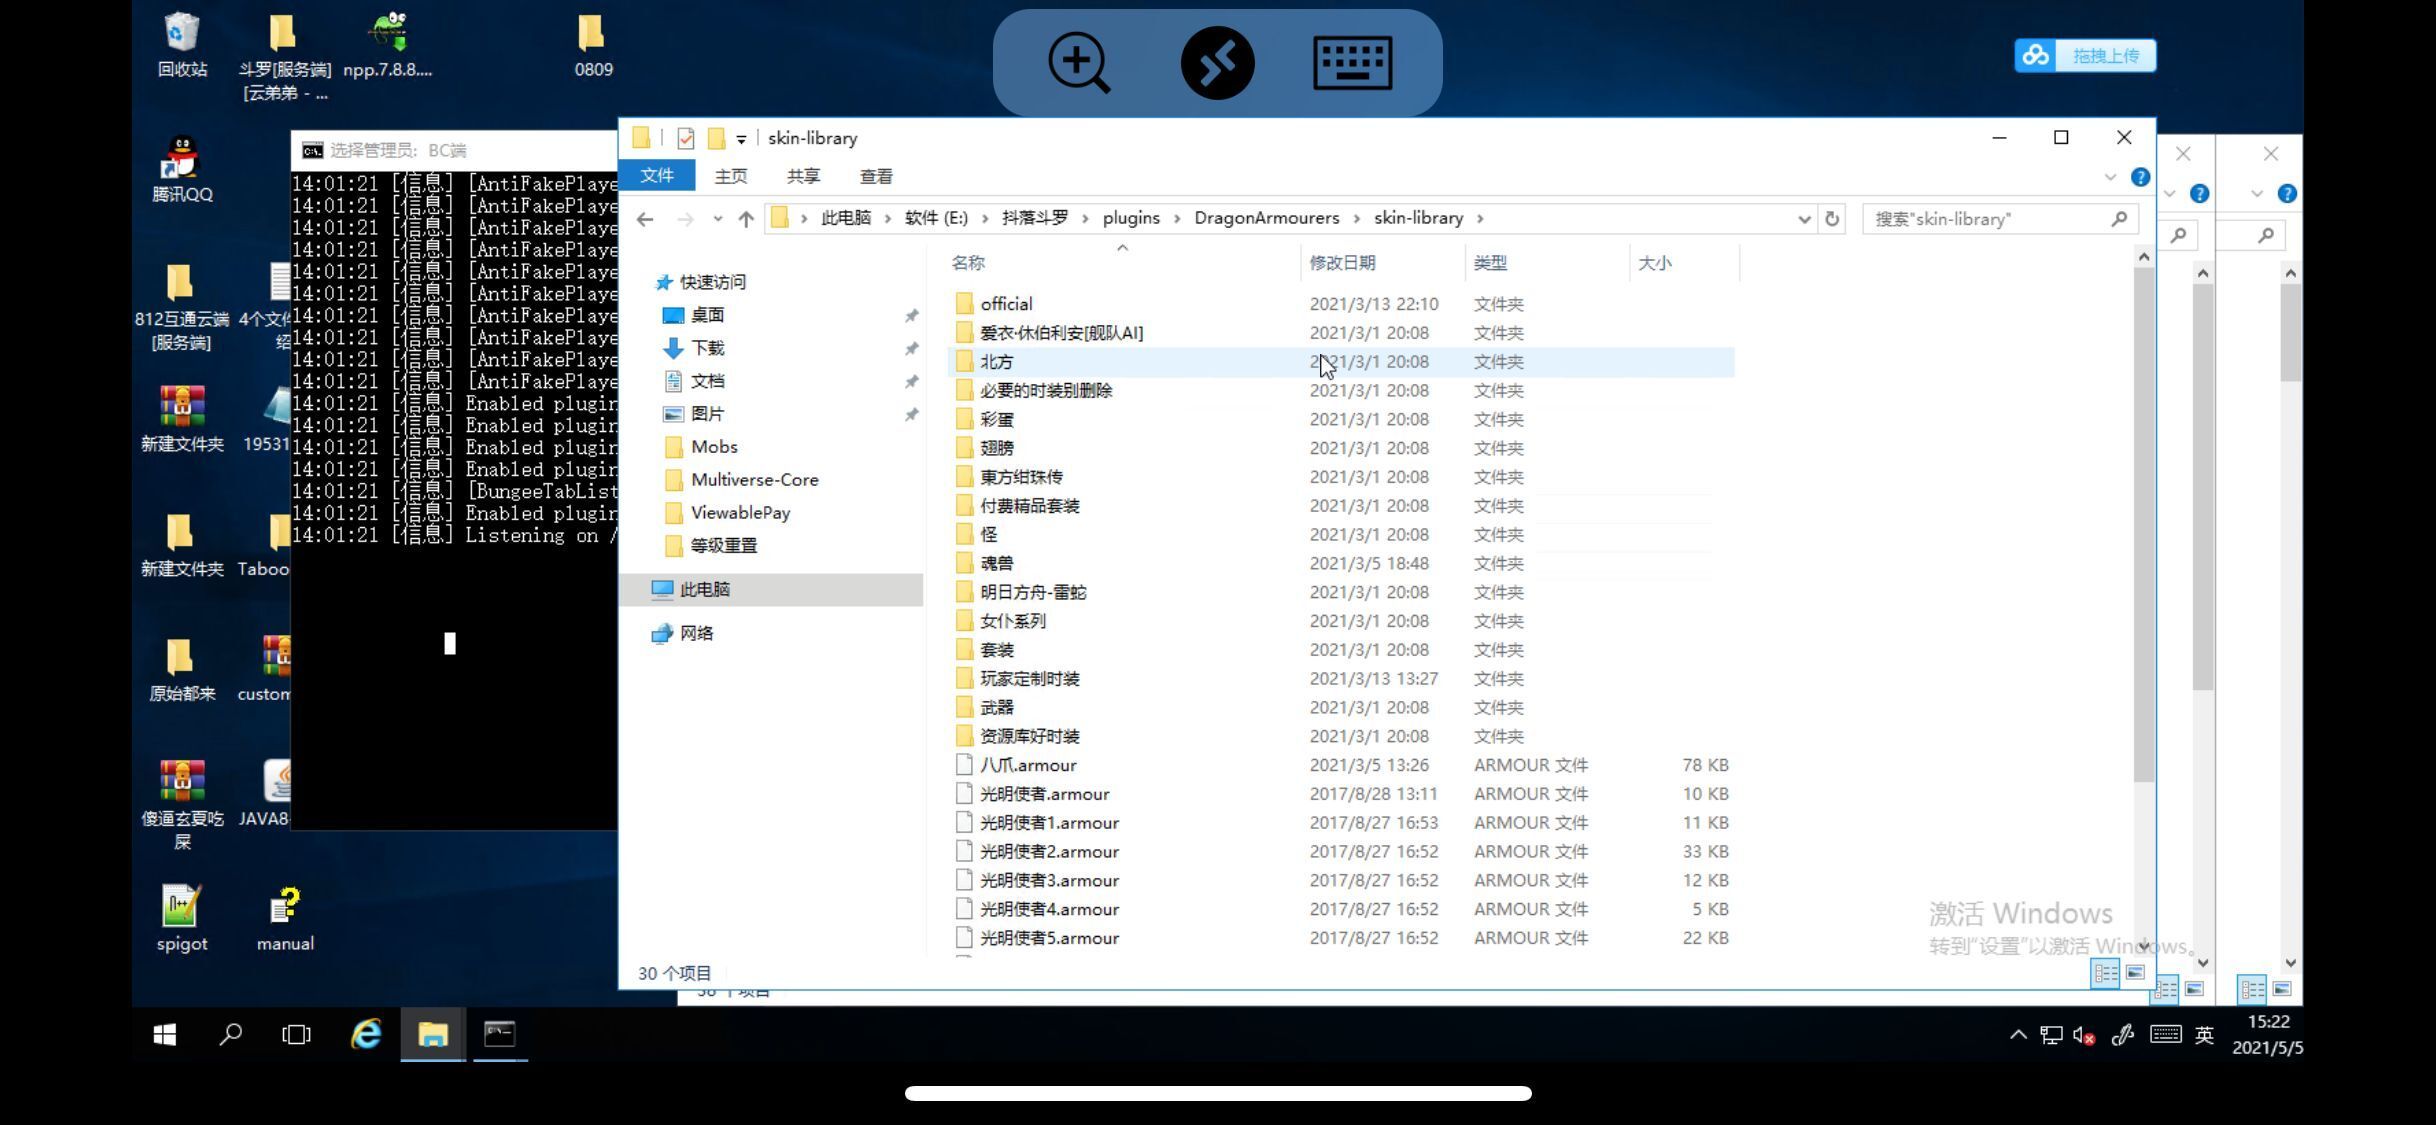
Task: Select 图片 in the navigation pane
Action: (707, 414)
